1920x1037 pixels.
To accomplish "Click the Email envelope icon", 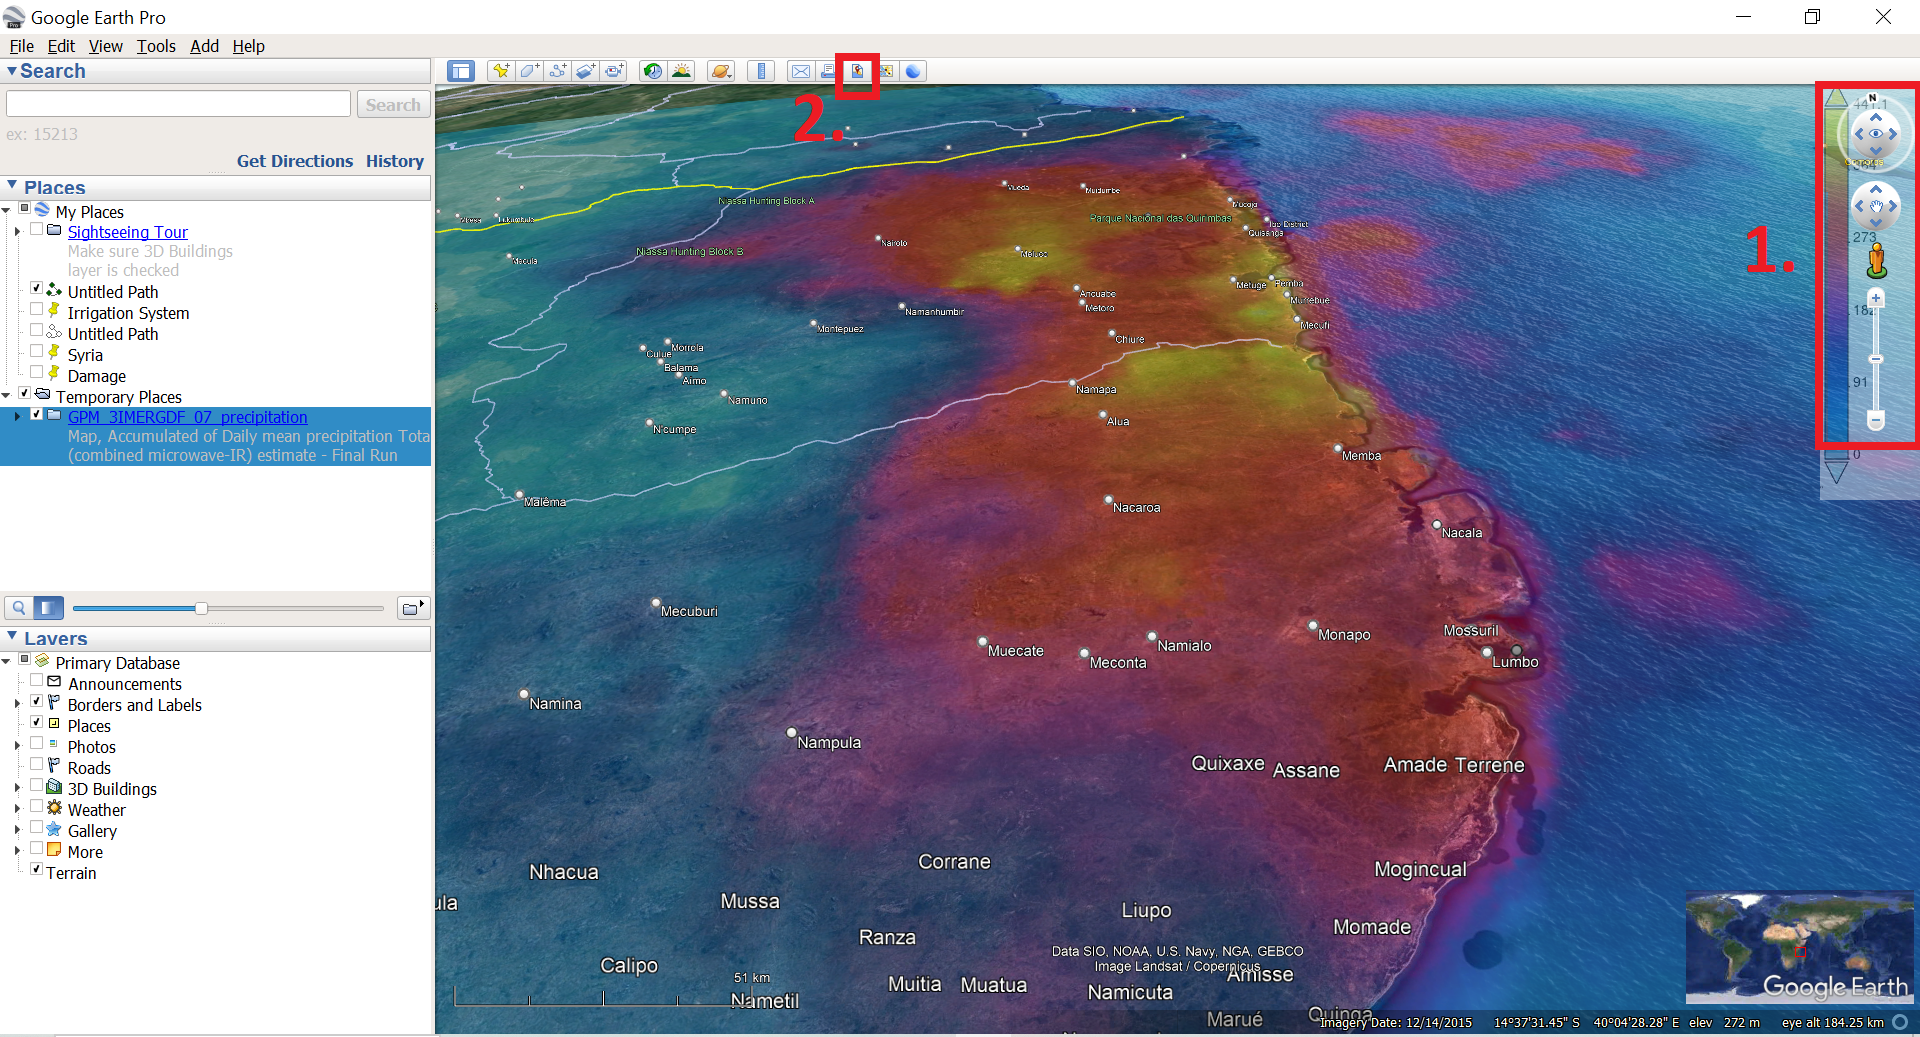I will coord(800,71).
